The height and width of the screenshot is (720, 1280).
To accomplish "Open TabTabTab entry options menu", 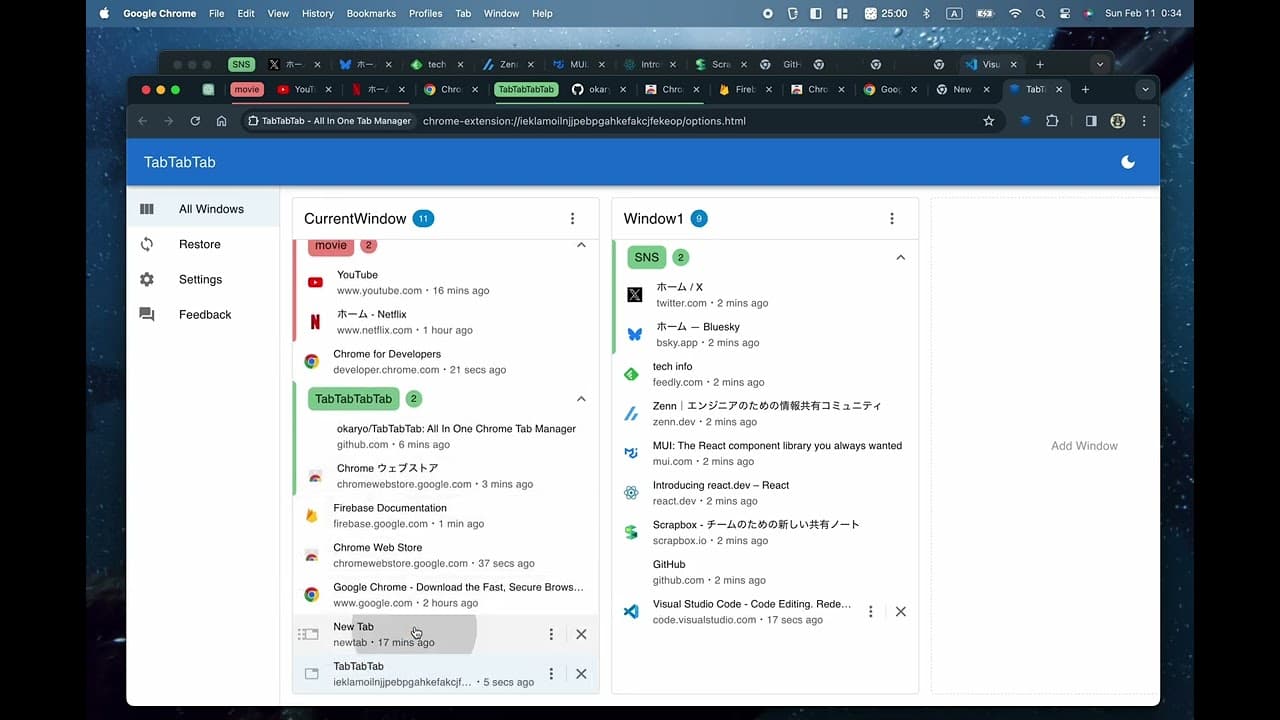I will [x=551, y=674].
